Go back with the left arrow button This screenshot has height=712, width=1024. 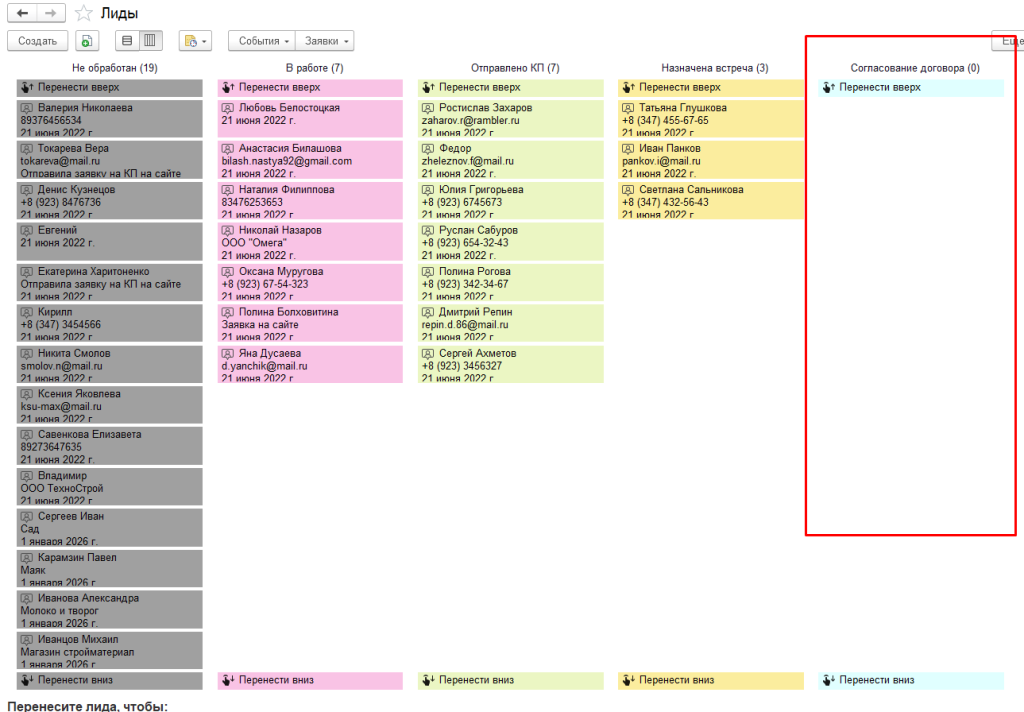tap(22, 13)
